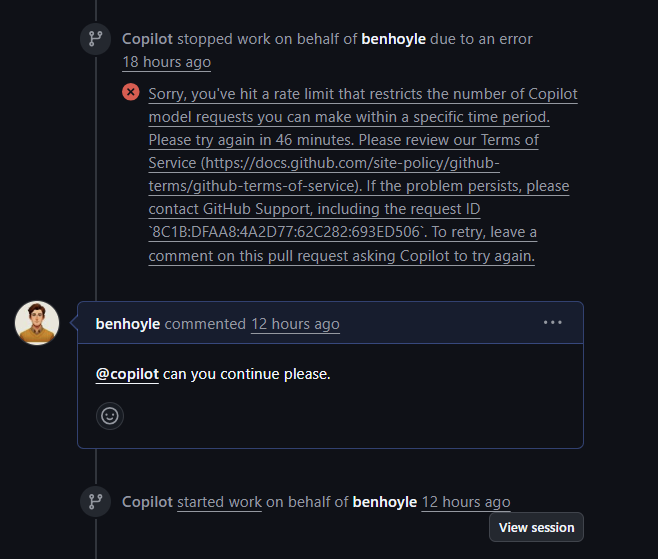This screenshot has width=658, height=559.
Task: Click Copilot name in stopped work event
Action: 147,39
